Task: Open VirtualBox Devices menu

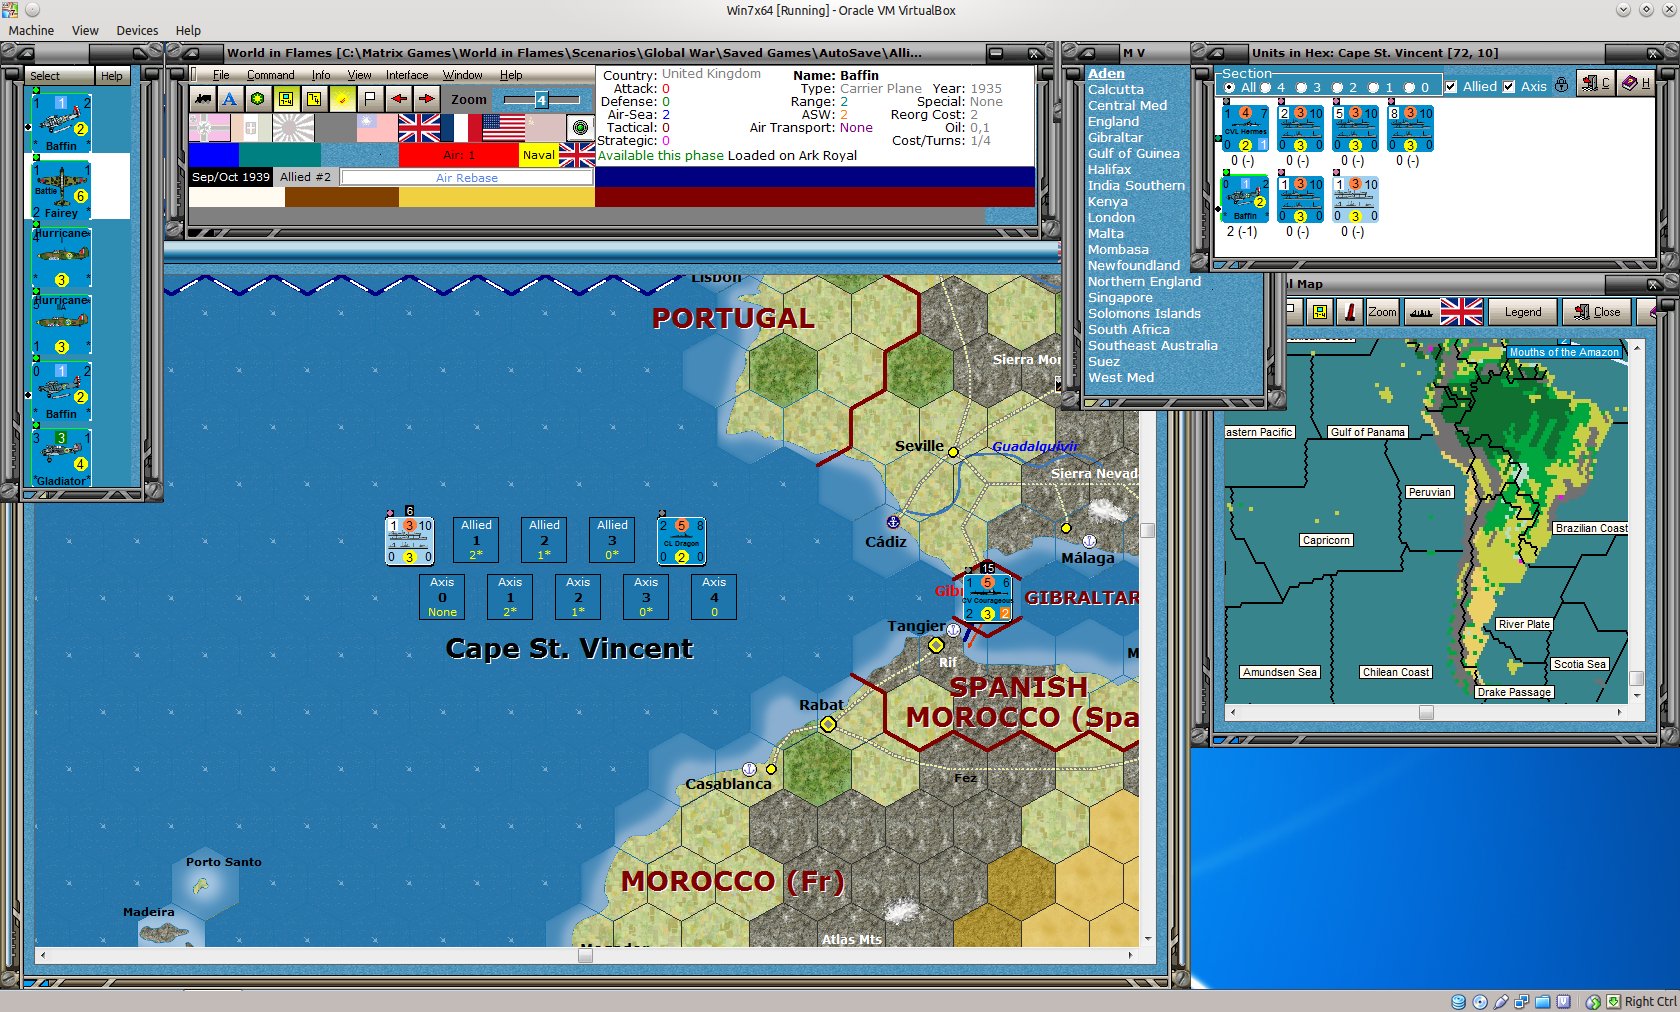Action: 137,31
